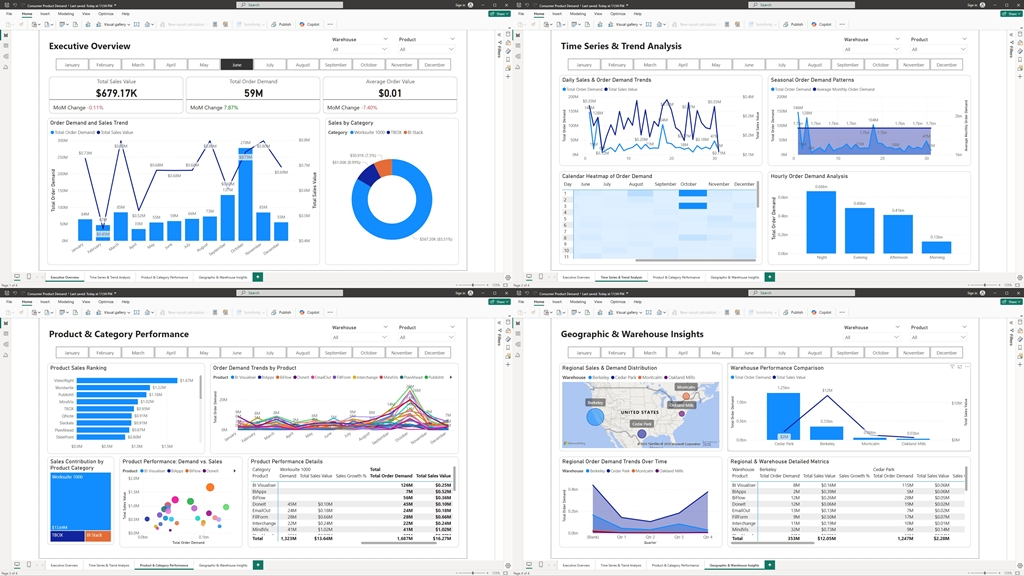Viewport: 1024px width, 576px height.
Task: Click Share button in Geographic Insights window
Action: coord(1011,302)
